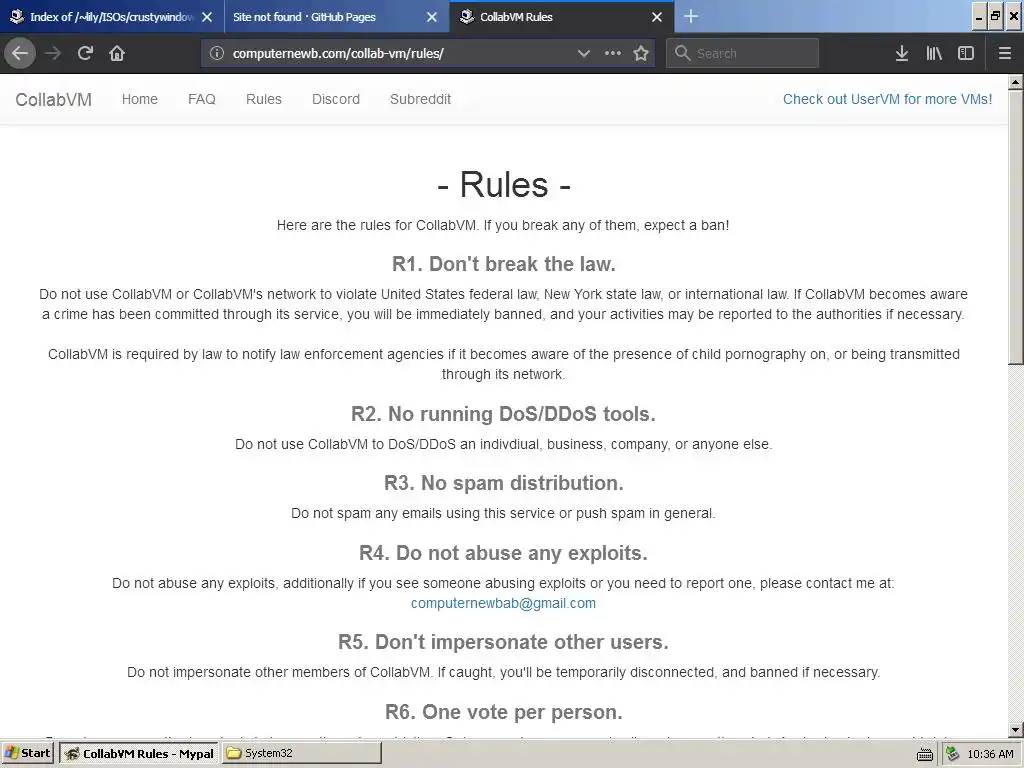Click the page scrollbar down arrow
Screen dimensions: 1024x768
pyautogui.click(x=1016, y=730)
